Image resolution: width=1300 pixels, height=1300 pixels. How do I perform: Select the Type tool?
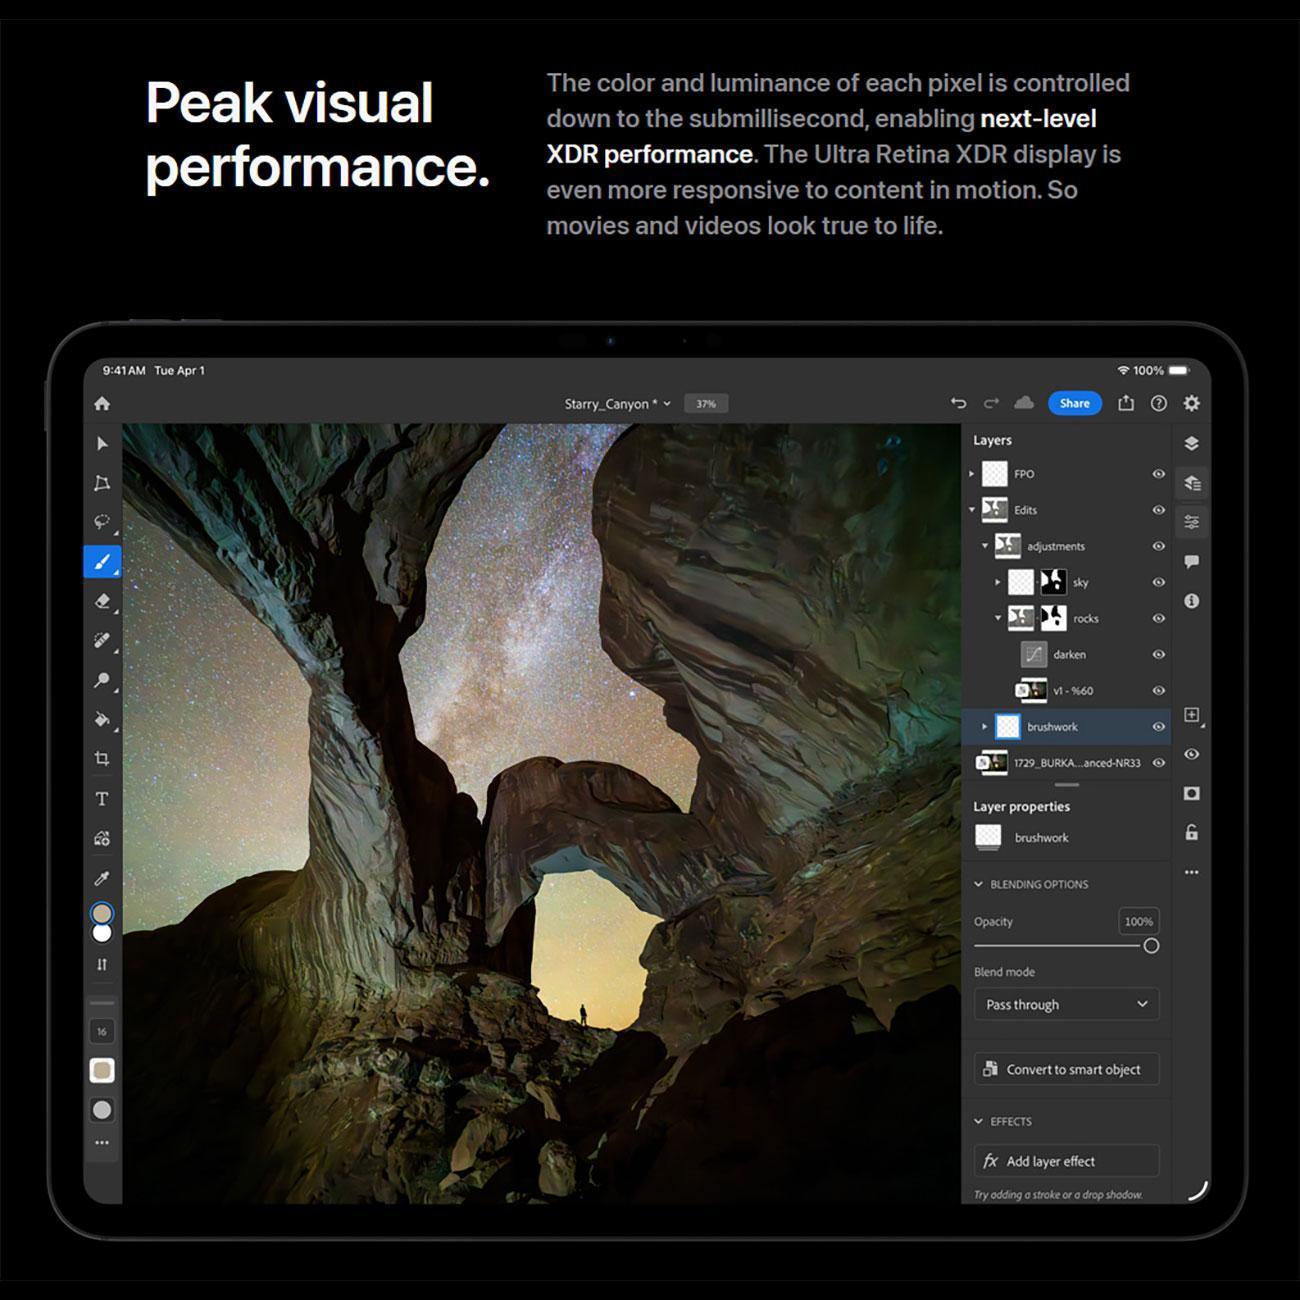click(102, 799)
